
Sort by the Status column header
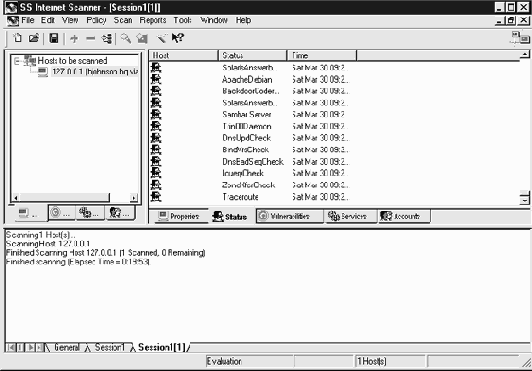point(252,55)
